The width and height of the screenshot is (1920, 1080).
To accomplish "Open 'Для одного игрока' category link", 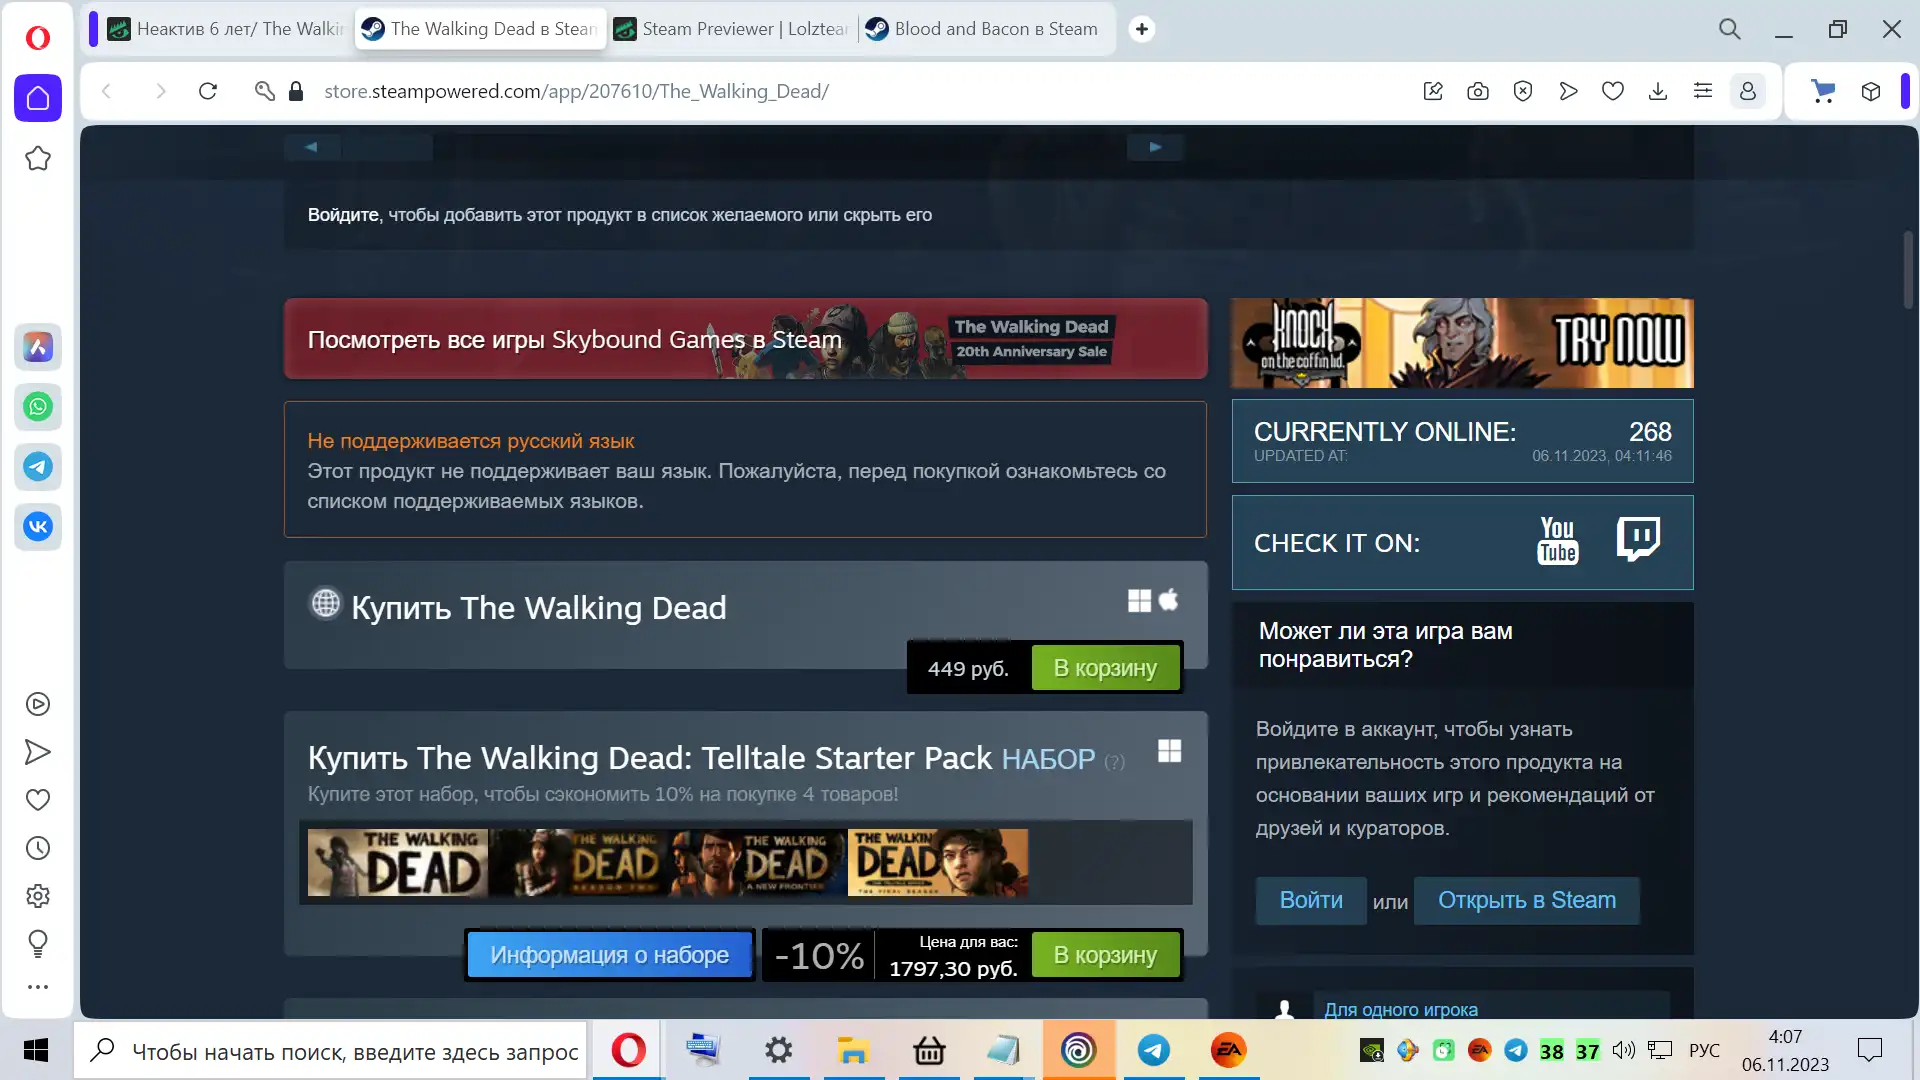I will [x=1401, y=1010].
